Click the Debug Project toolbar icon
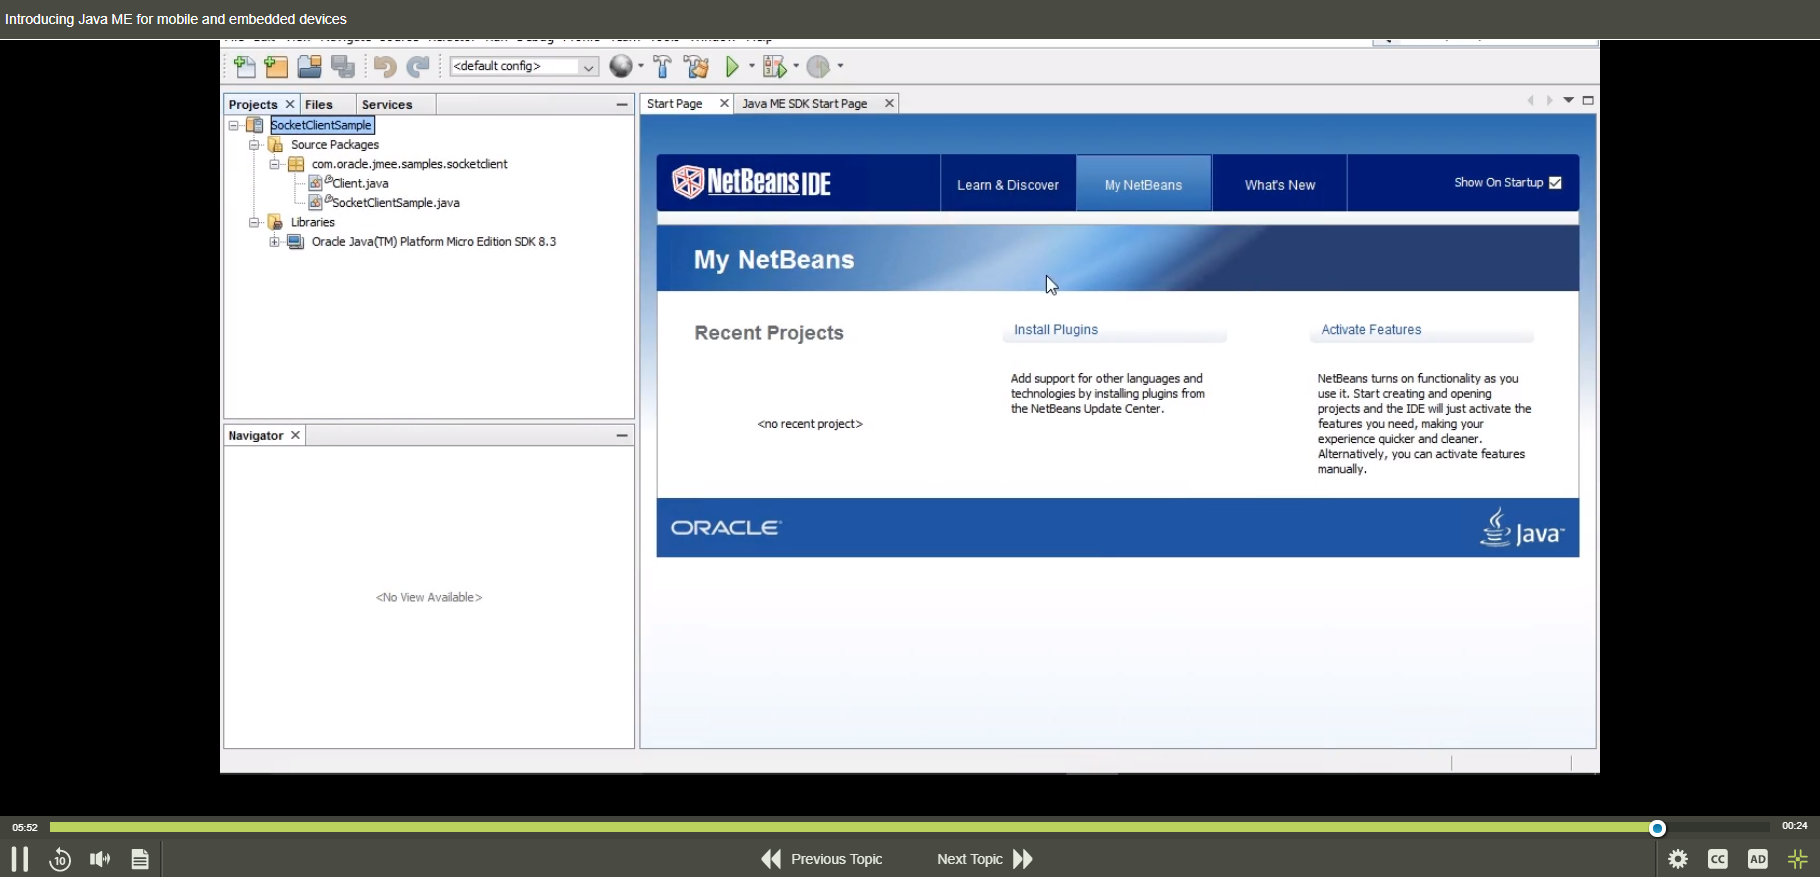Viewport: 1820px width, 877px height. point(775,67)
